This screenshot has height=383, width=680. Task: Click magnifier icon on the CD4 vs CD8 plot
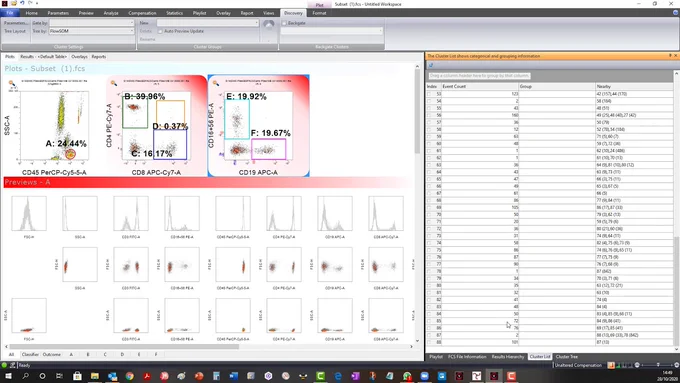114,83
